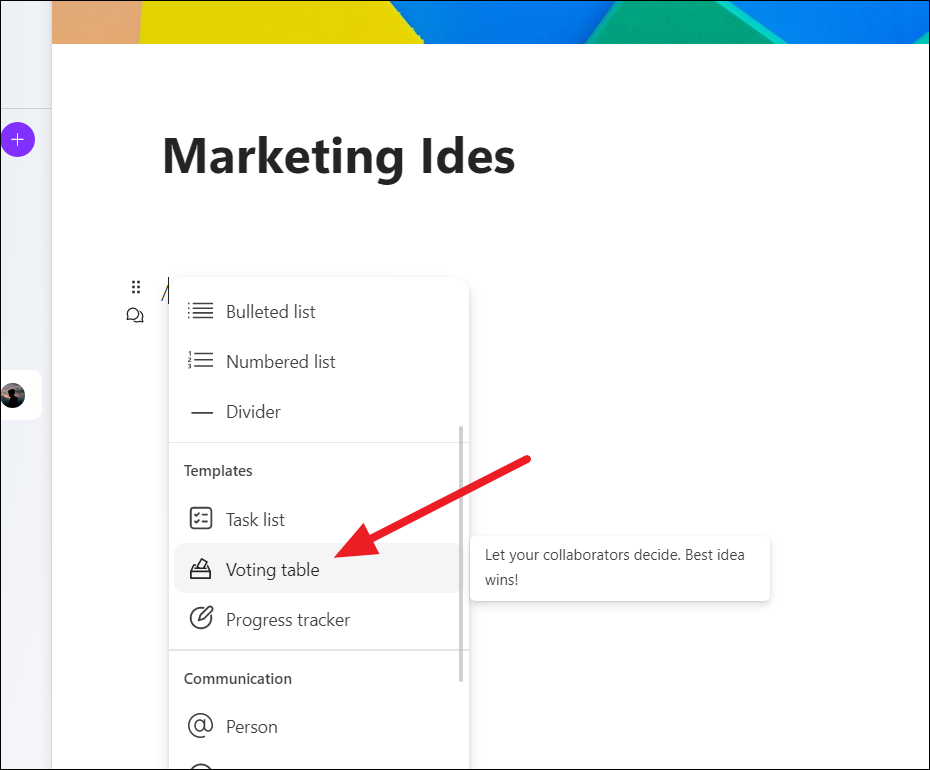Click the Person at-sign icon
Viewport: 930px width, 770px height.
(200, 726)
